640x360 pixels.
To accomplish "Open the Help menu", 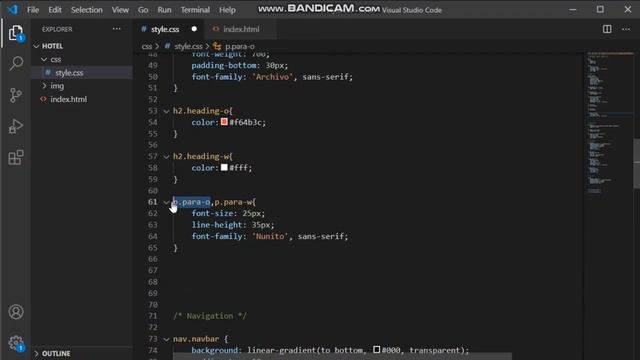I will (227, 10).
